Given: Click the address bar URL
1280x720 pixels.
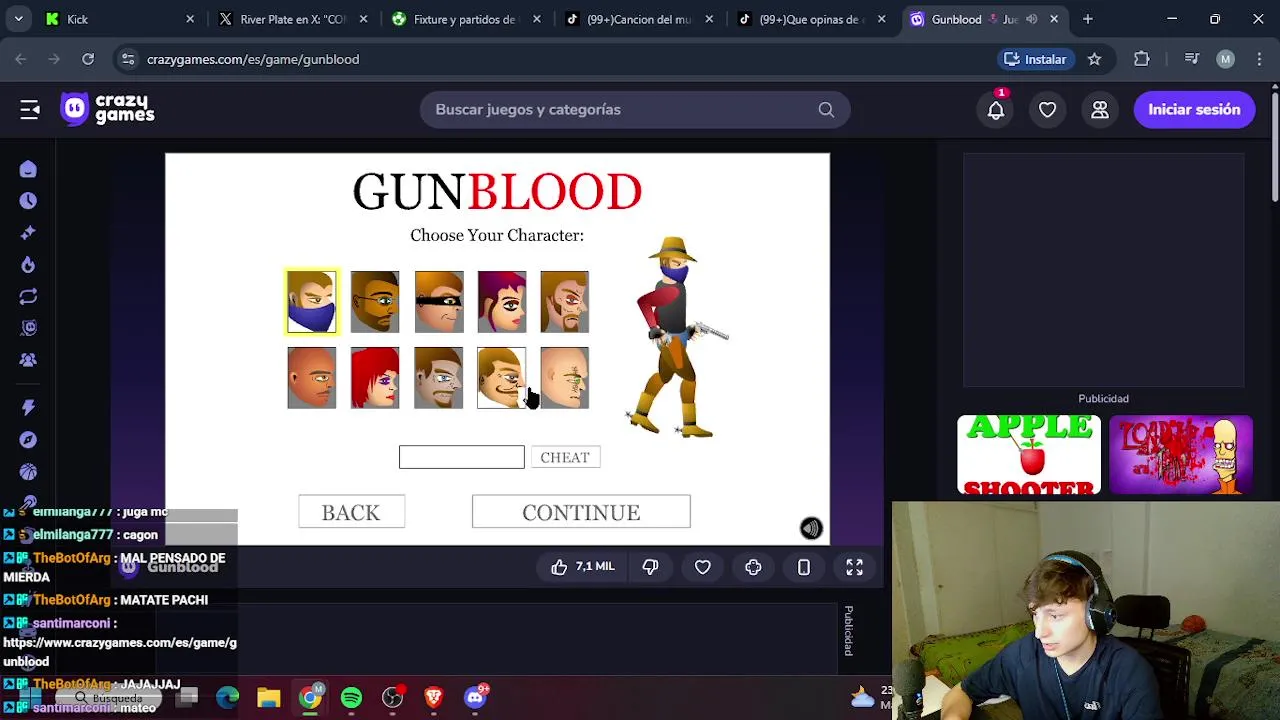Looking at the screenshot, I should (x=253, y=59).
